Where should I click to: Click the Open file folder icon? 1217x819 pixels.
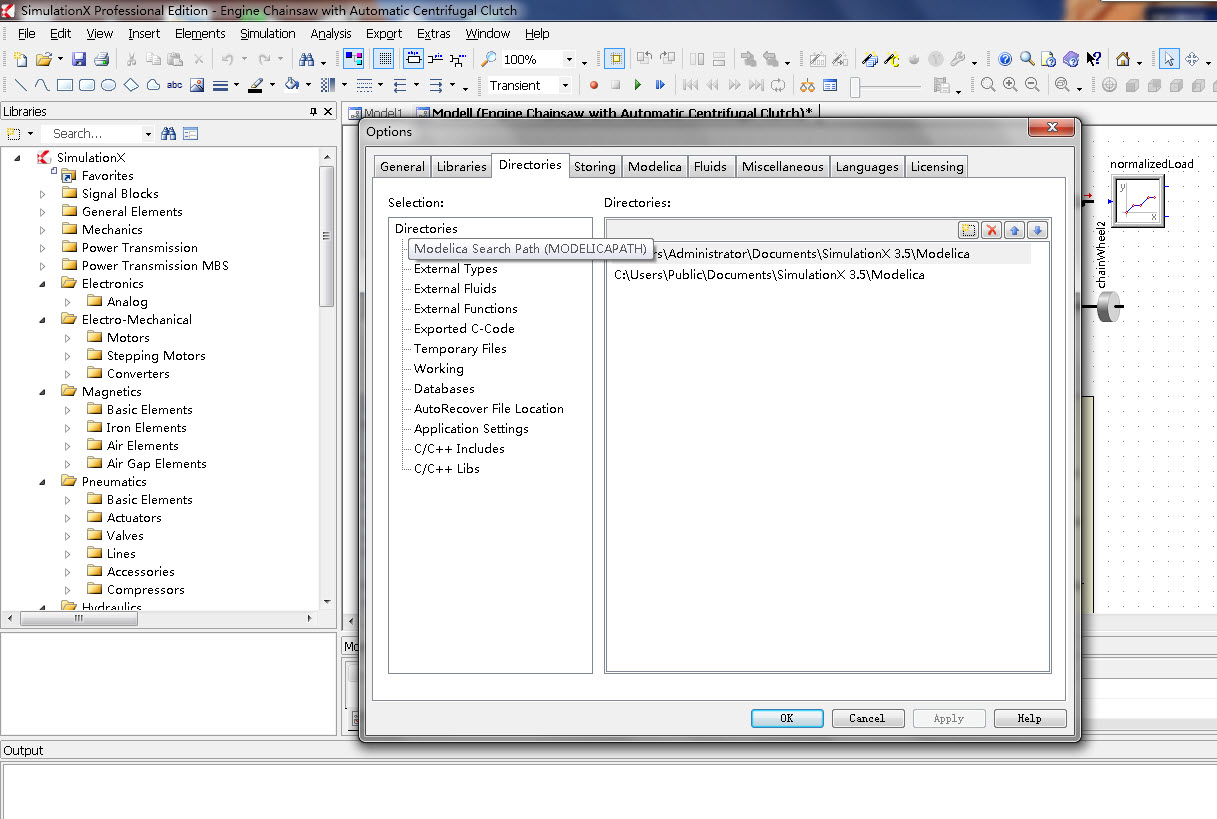[x=43, y=60]
